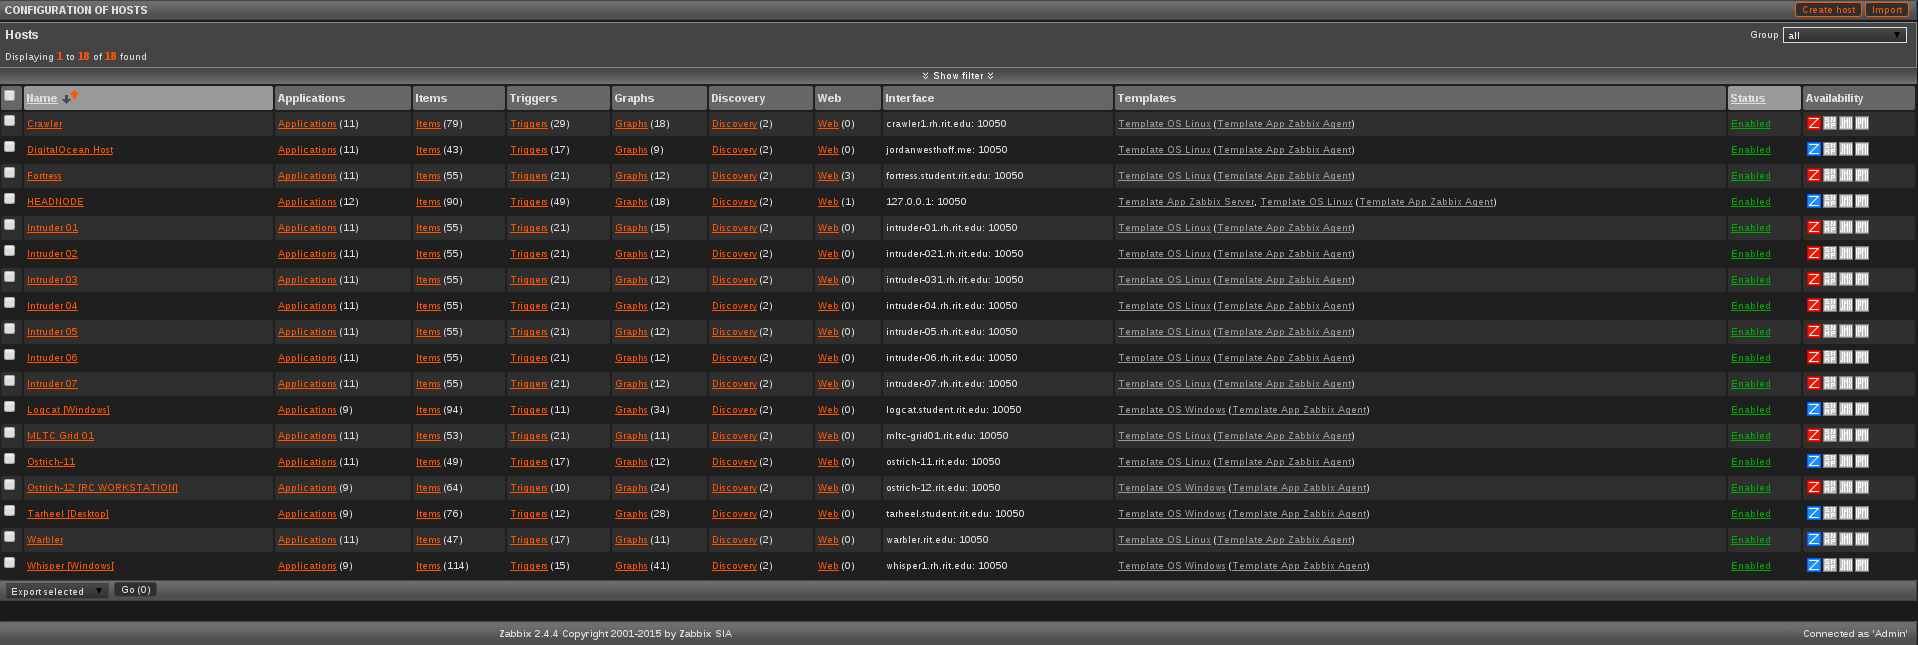Open the Group dropdown showing 'all'
1918x645 pixels.
[x=1844, y=35]
